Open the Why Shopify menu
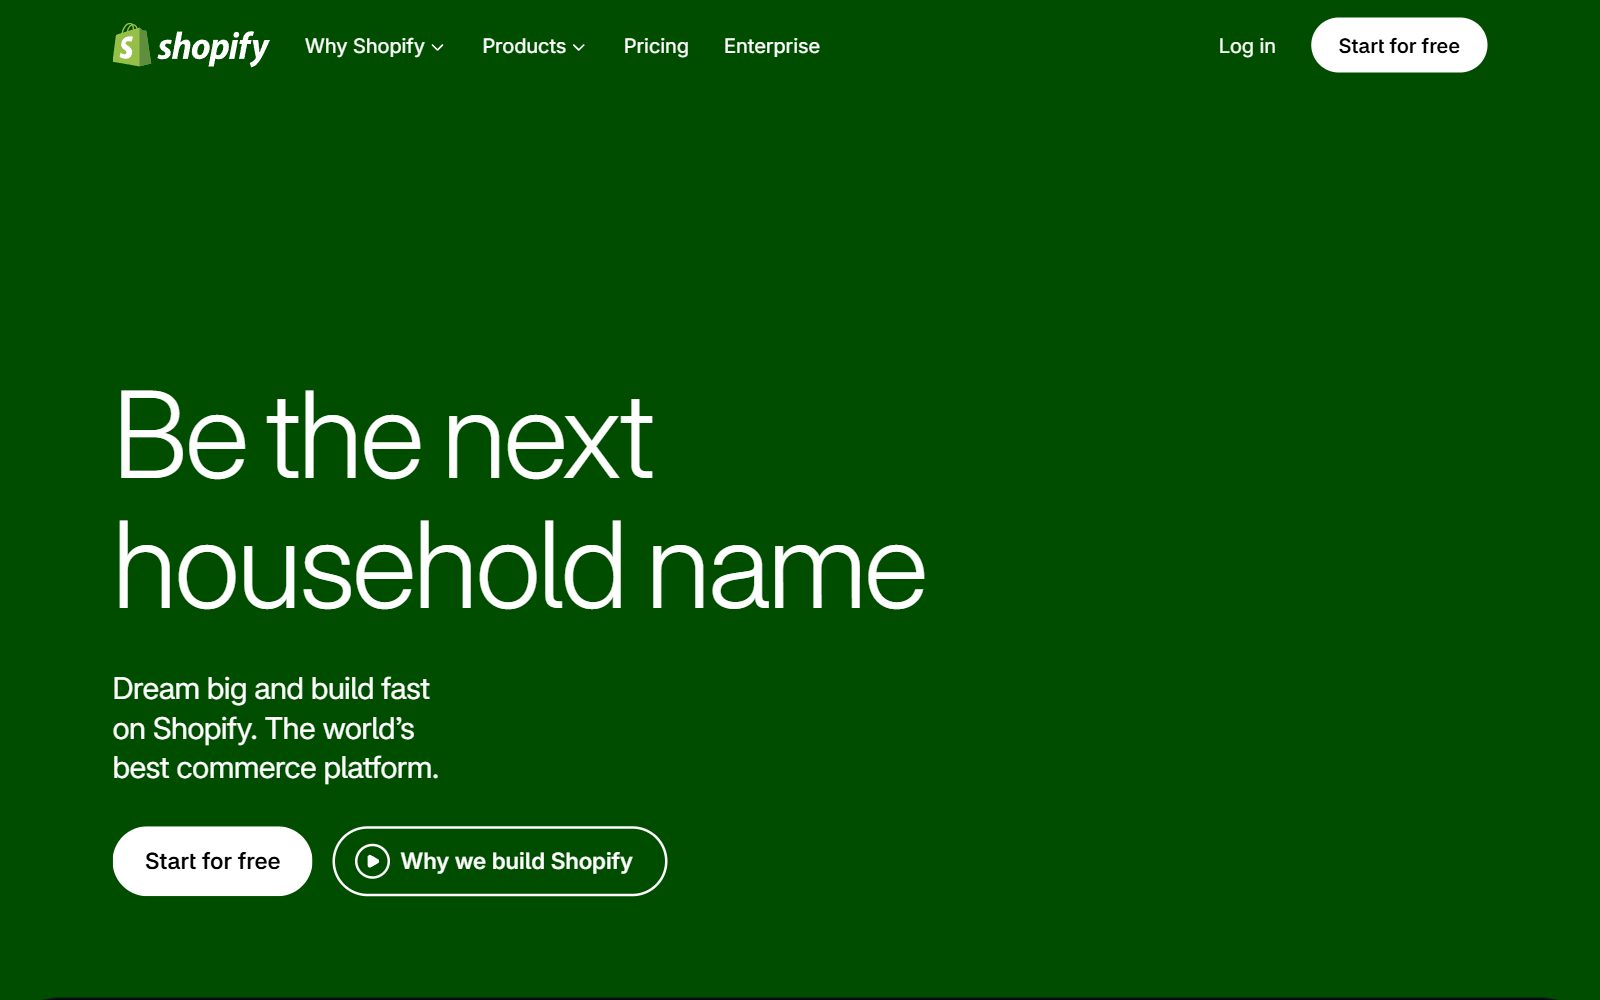Image resolution: width=1600 pixels, height=1000 pixels. (x=374, y=46)
